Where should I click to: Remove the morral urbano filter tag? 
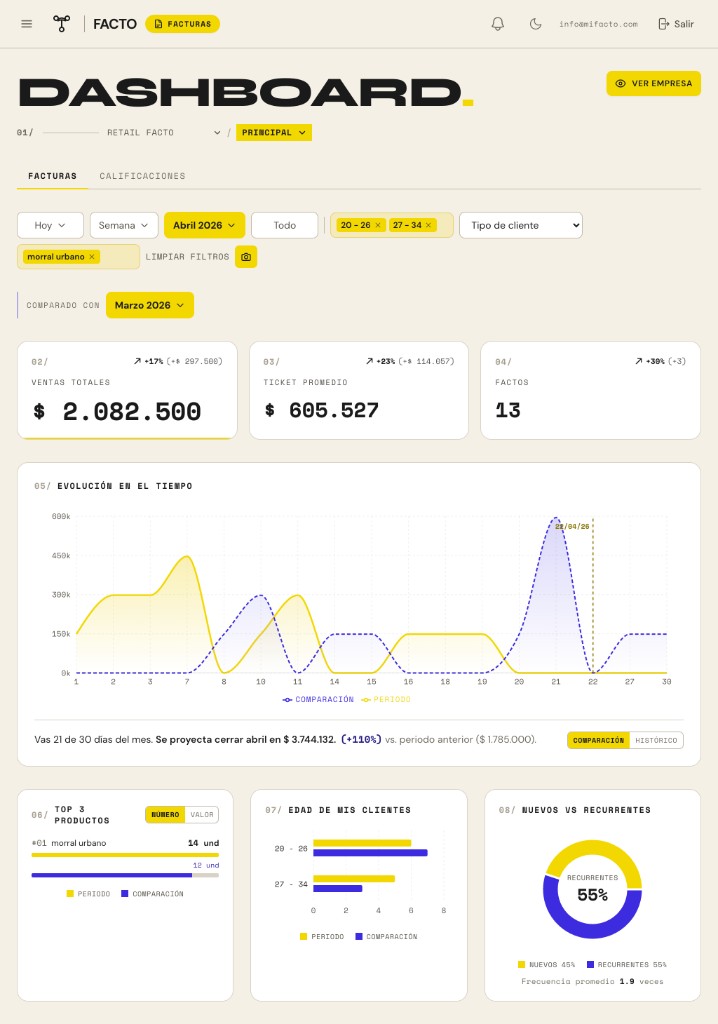[x=91, y=257]
